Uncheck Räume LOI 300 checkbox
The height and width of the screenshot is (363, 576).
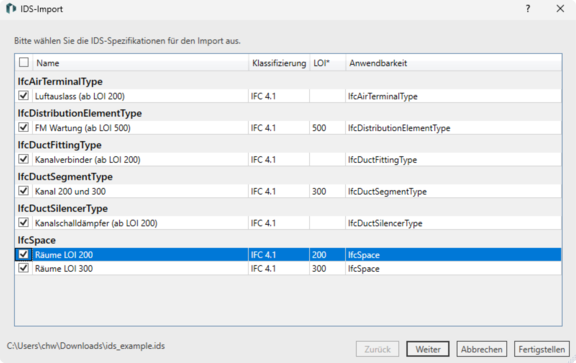(24, 268)
